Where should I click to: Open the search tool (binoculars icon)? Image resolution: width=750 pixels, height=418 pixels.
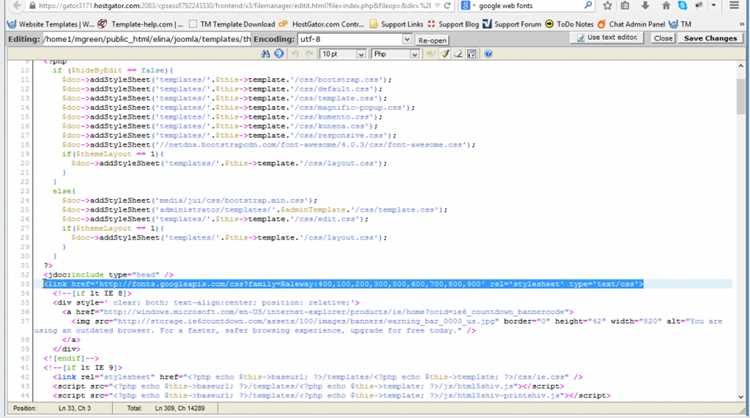pos(265,54)
